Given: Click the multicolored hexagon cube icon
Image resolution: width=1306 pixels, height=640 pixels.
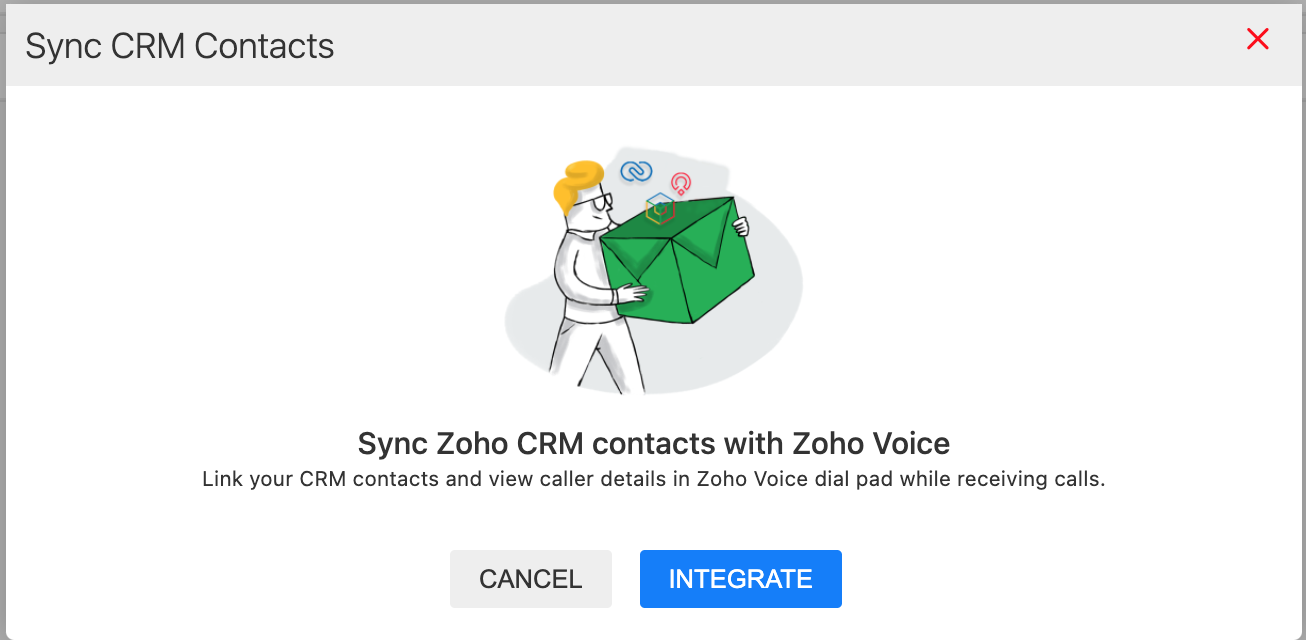Looking at the screenshot, I should click(x=660, y=208).
